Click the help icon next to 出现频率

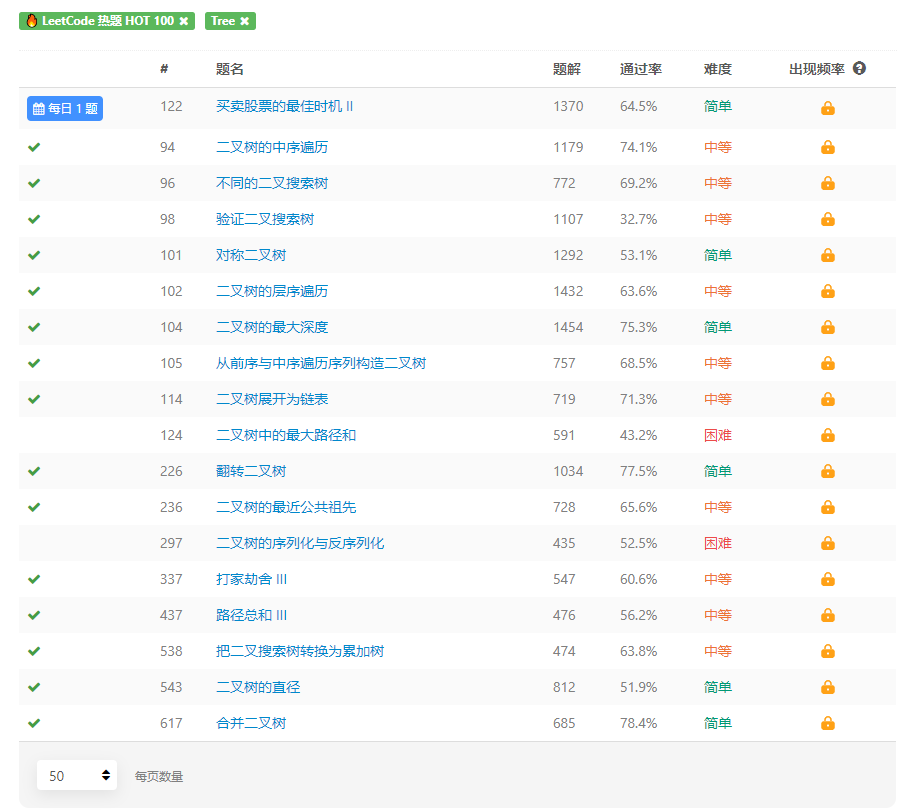[x=860, y=69]
